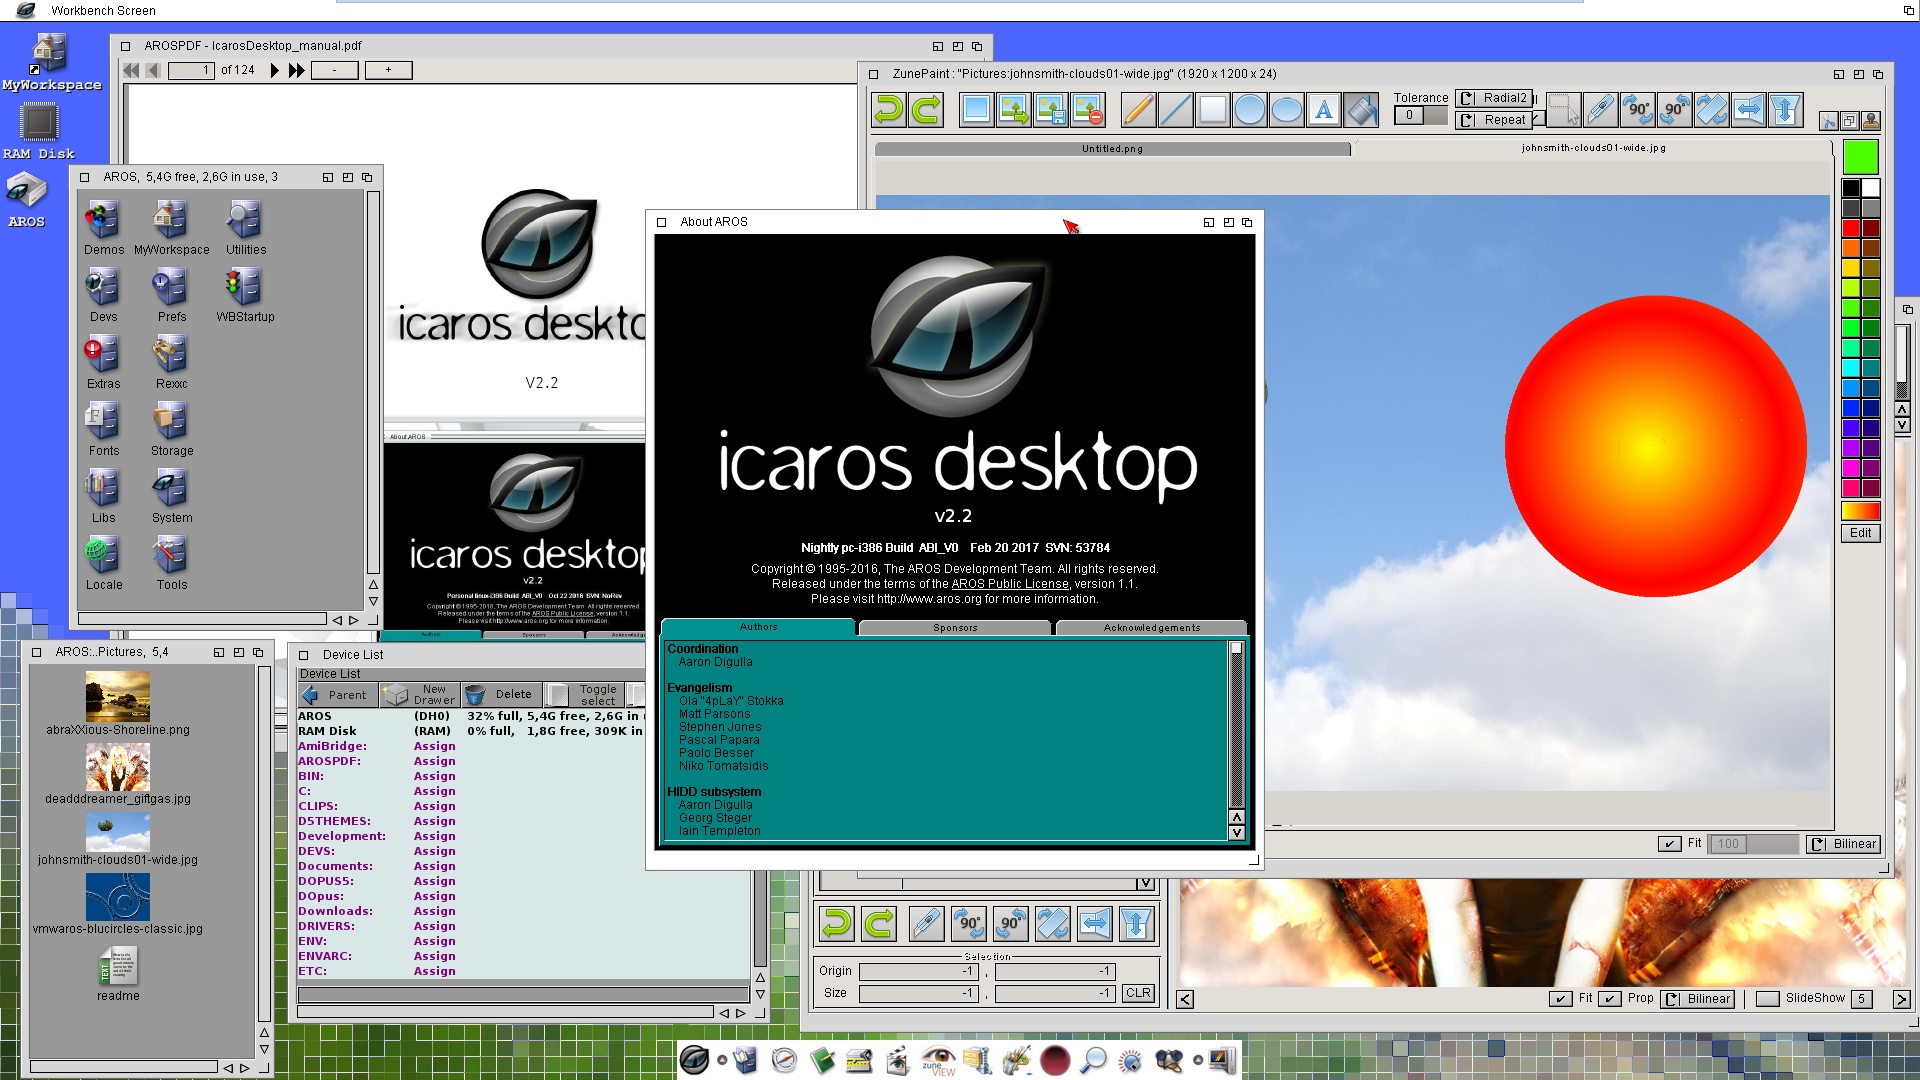1920x1080 pixels.
Task: Switch to the Acknowledgements tab in About AROS
Action: pos(1151,628)
